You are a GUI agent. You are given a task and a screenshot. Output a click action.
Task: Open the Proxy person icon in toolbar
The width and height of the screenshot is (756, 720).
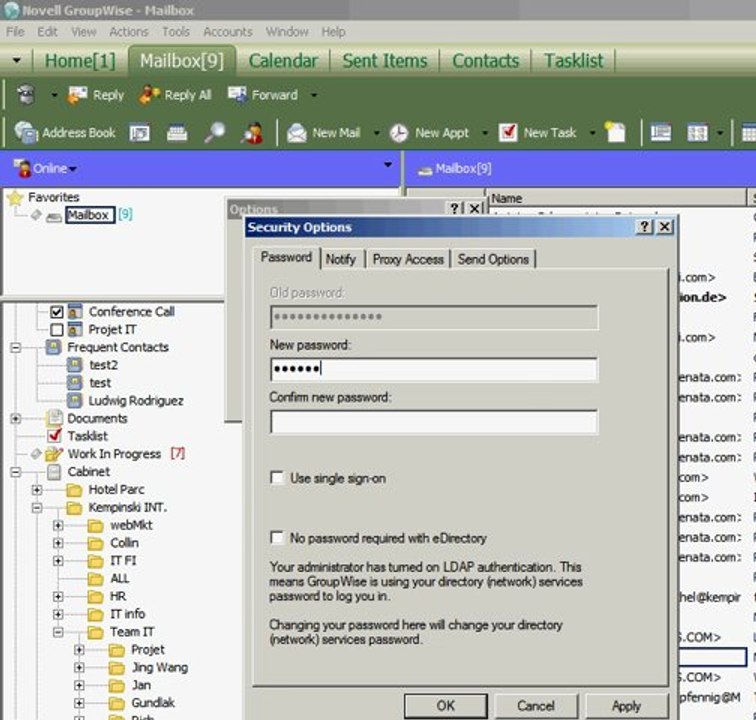coord(252,133)
